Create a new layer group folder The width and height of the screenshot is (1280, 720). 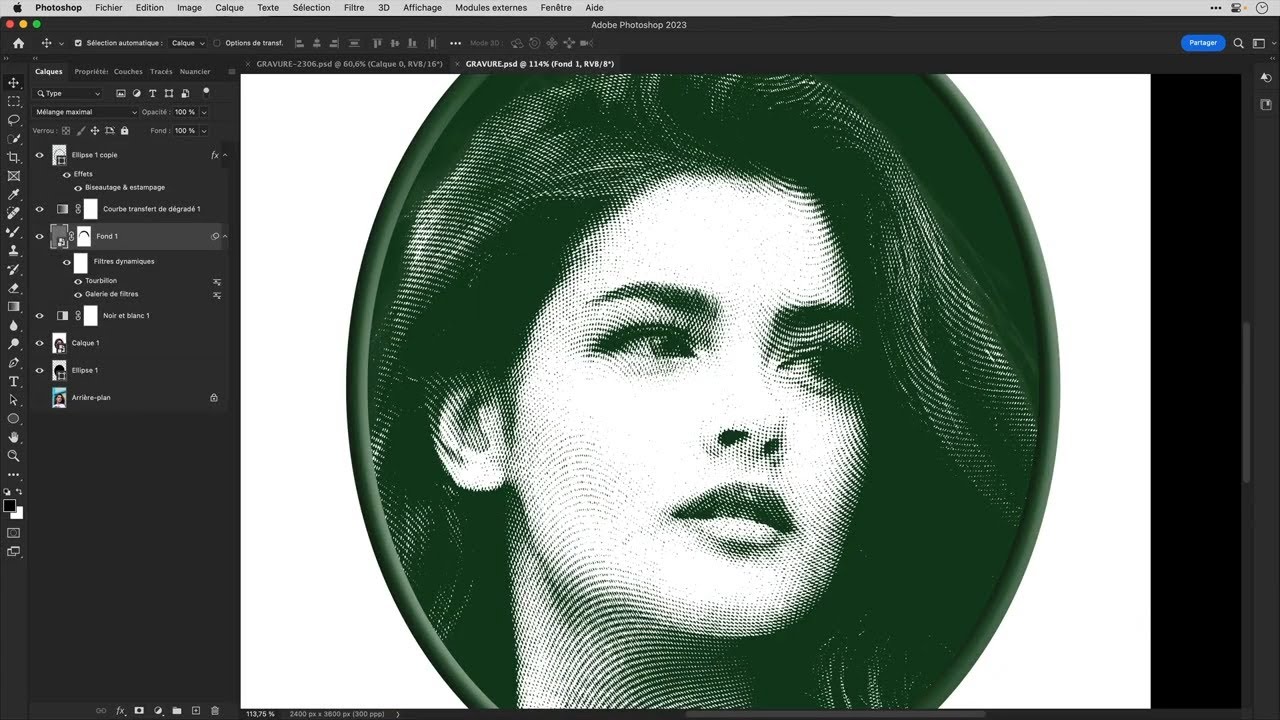click(x=177, y=710)
